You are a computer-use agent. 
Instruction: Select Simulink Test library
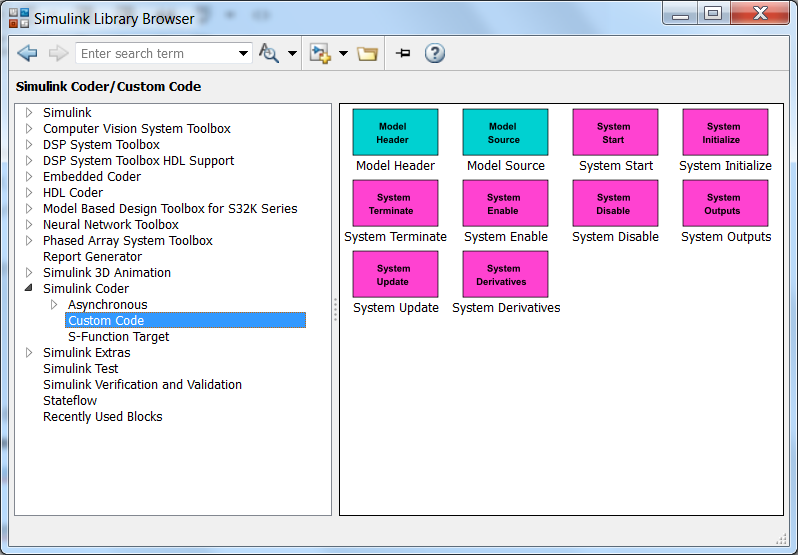(x=80, y=369)
